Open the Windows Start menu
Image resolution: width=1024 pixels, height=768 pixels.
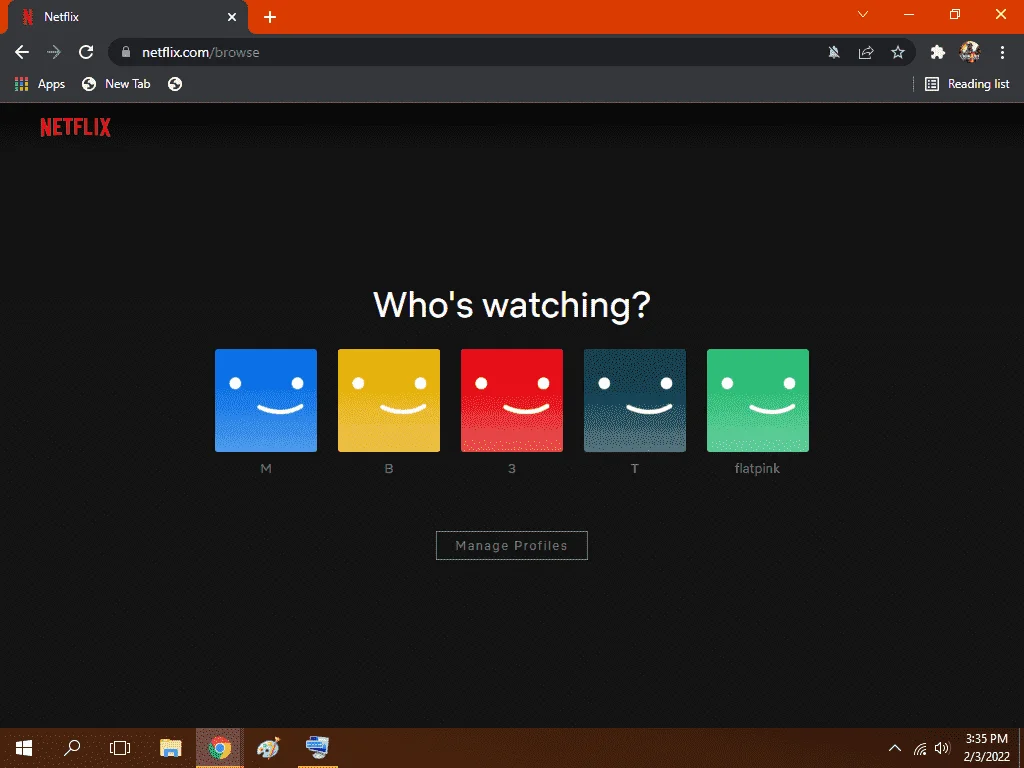click(x=24, y=748)
